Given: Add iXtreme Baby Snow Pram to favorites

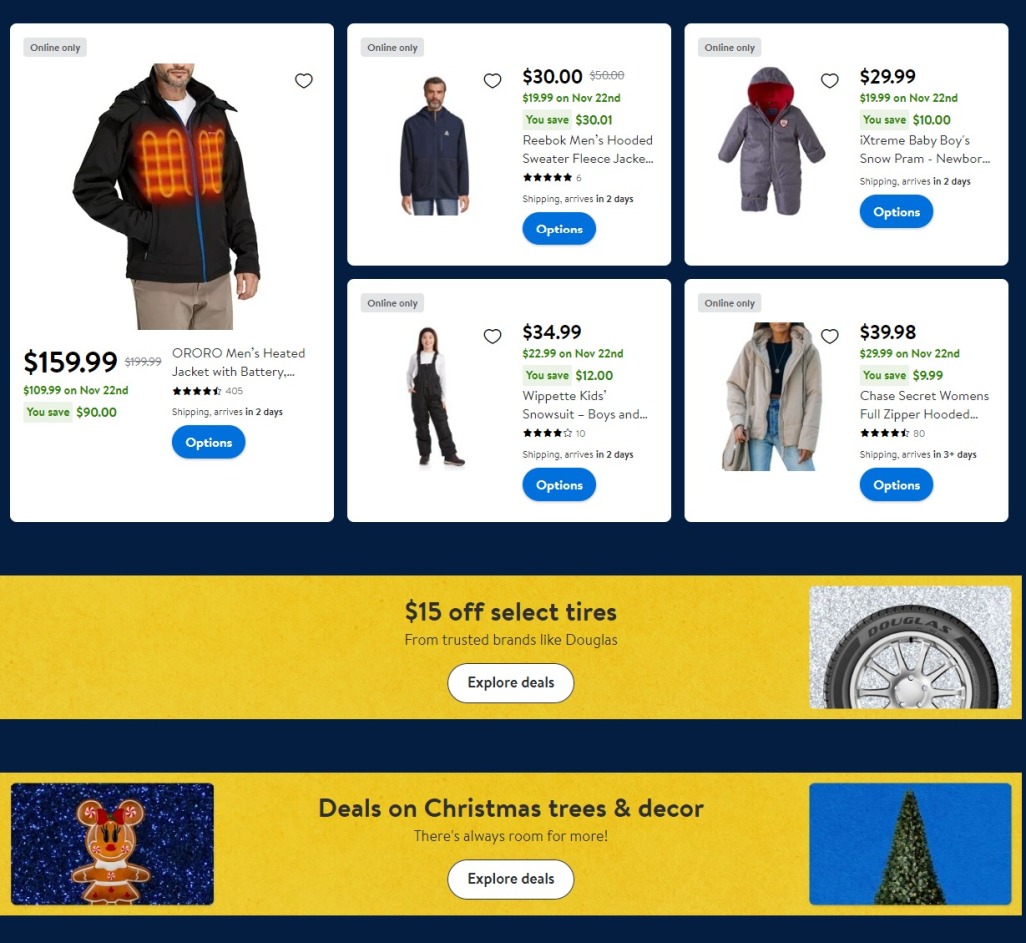Looking at the screenshot, I should pyautogui.click(x=830, y=80).
